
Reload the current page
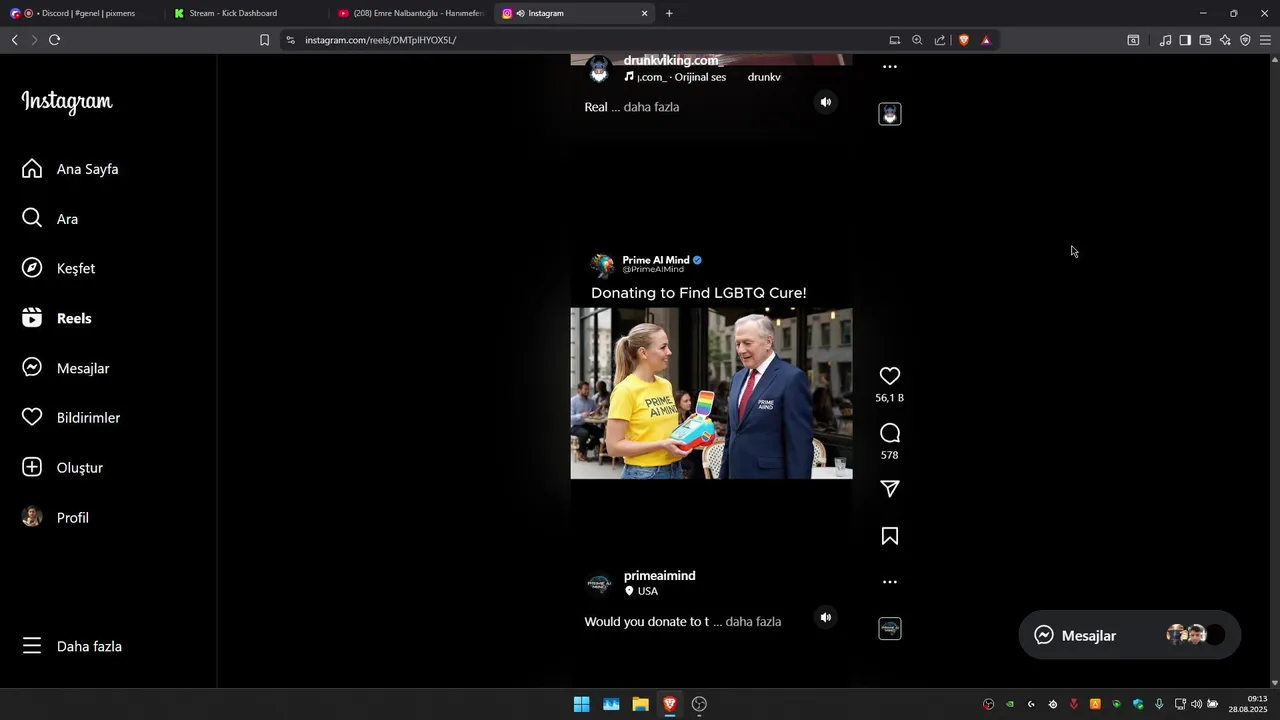point(54,40)
